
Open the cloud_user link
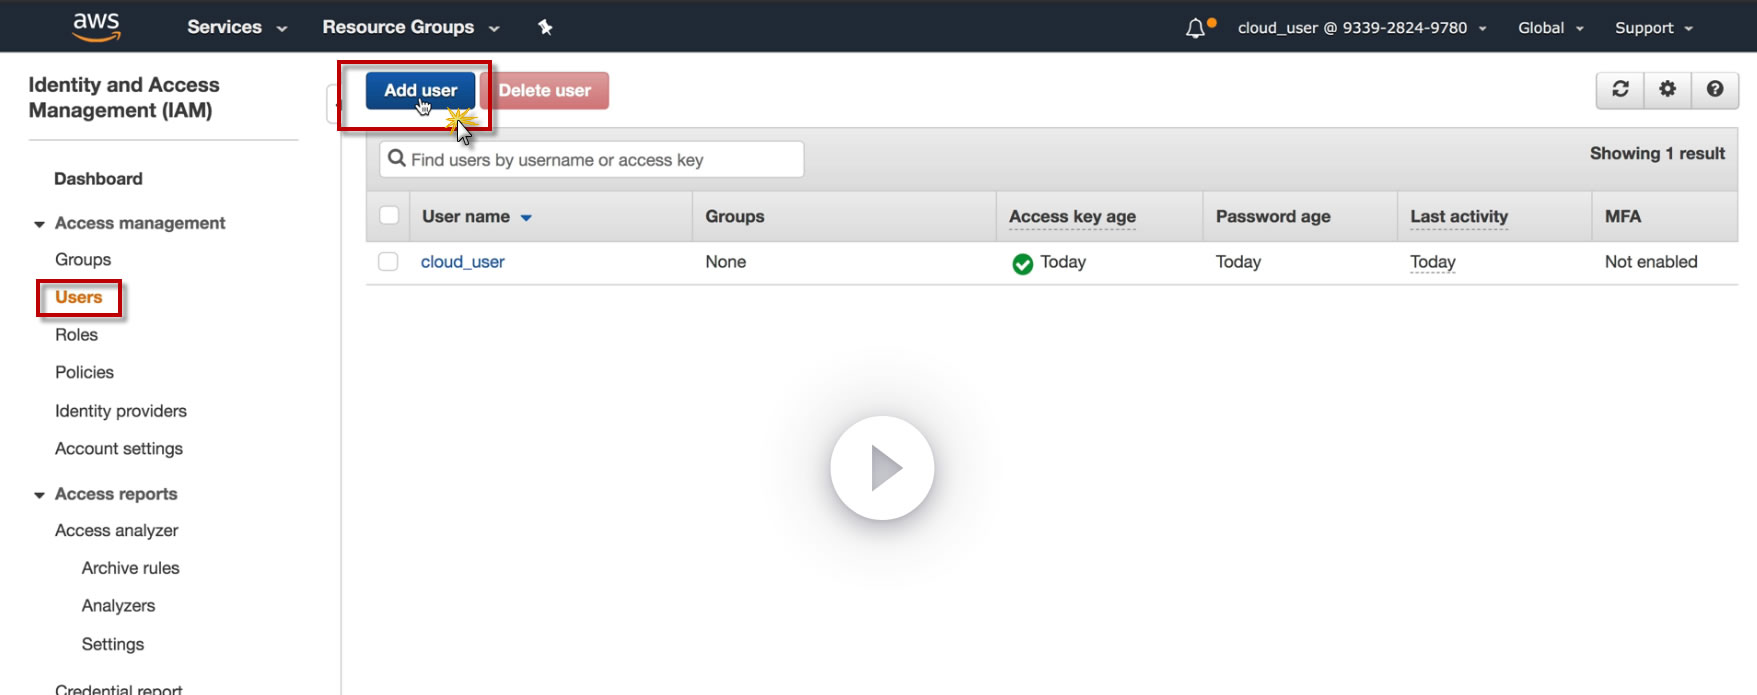[x=462, y=262]
